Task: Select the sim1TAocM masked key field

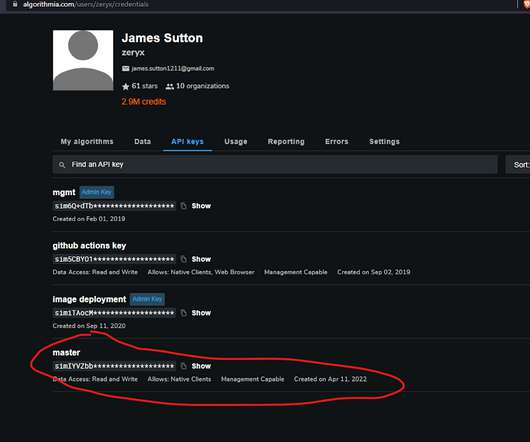Action: (114, 313)
